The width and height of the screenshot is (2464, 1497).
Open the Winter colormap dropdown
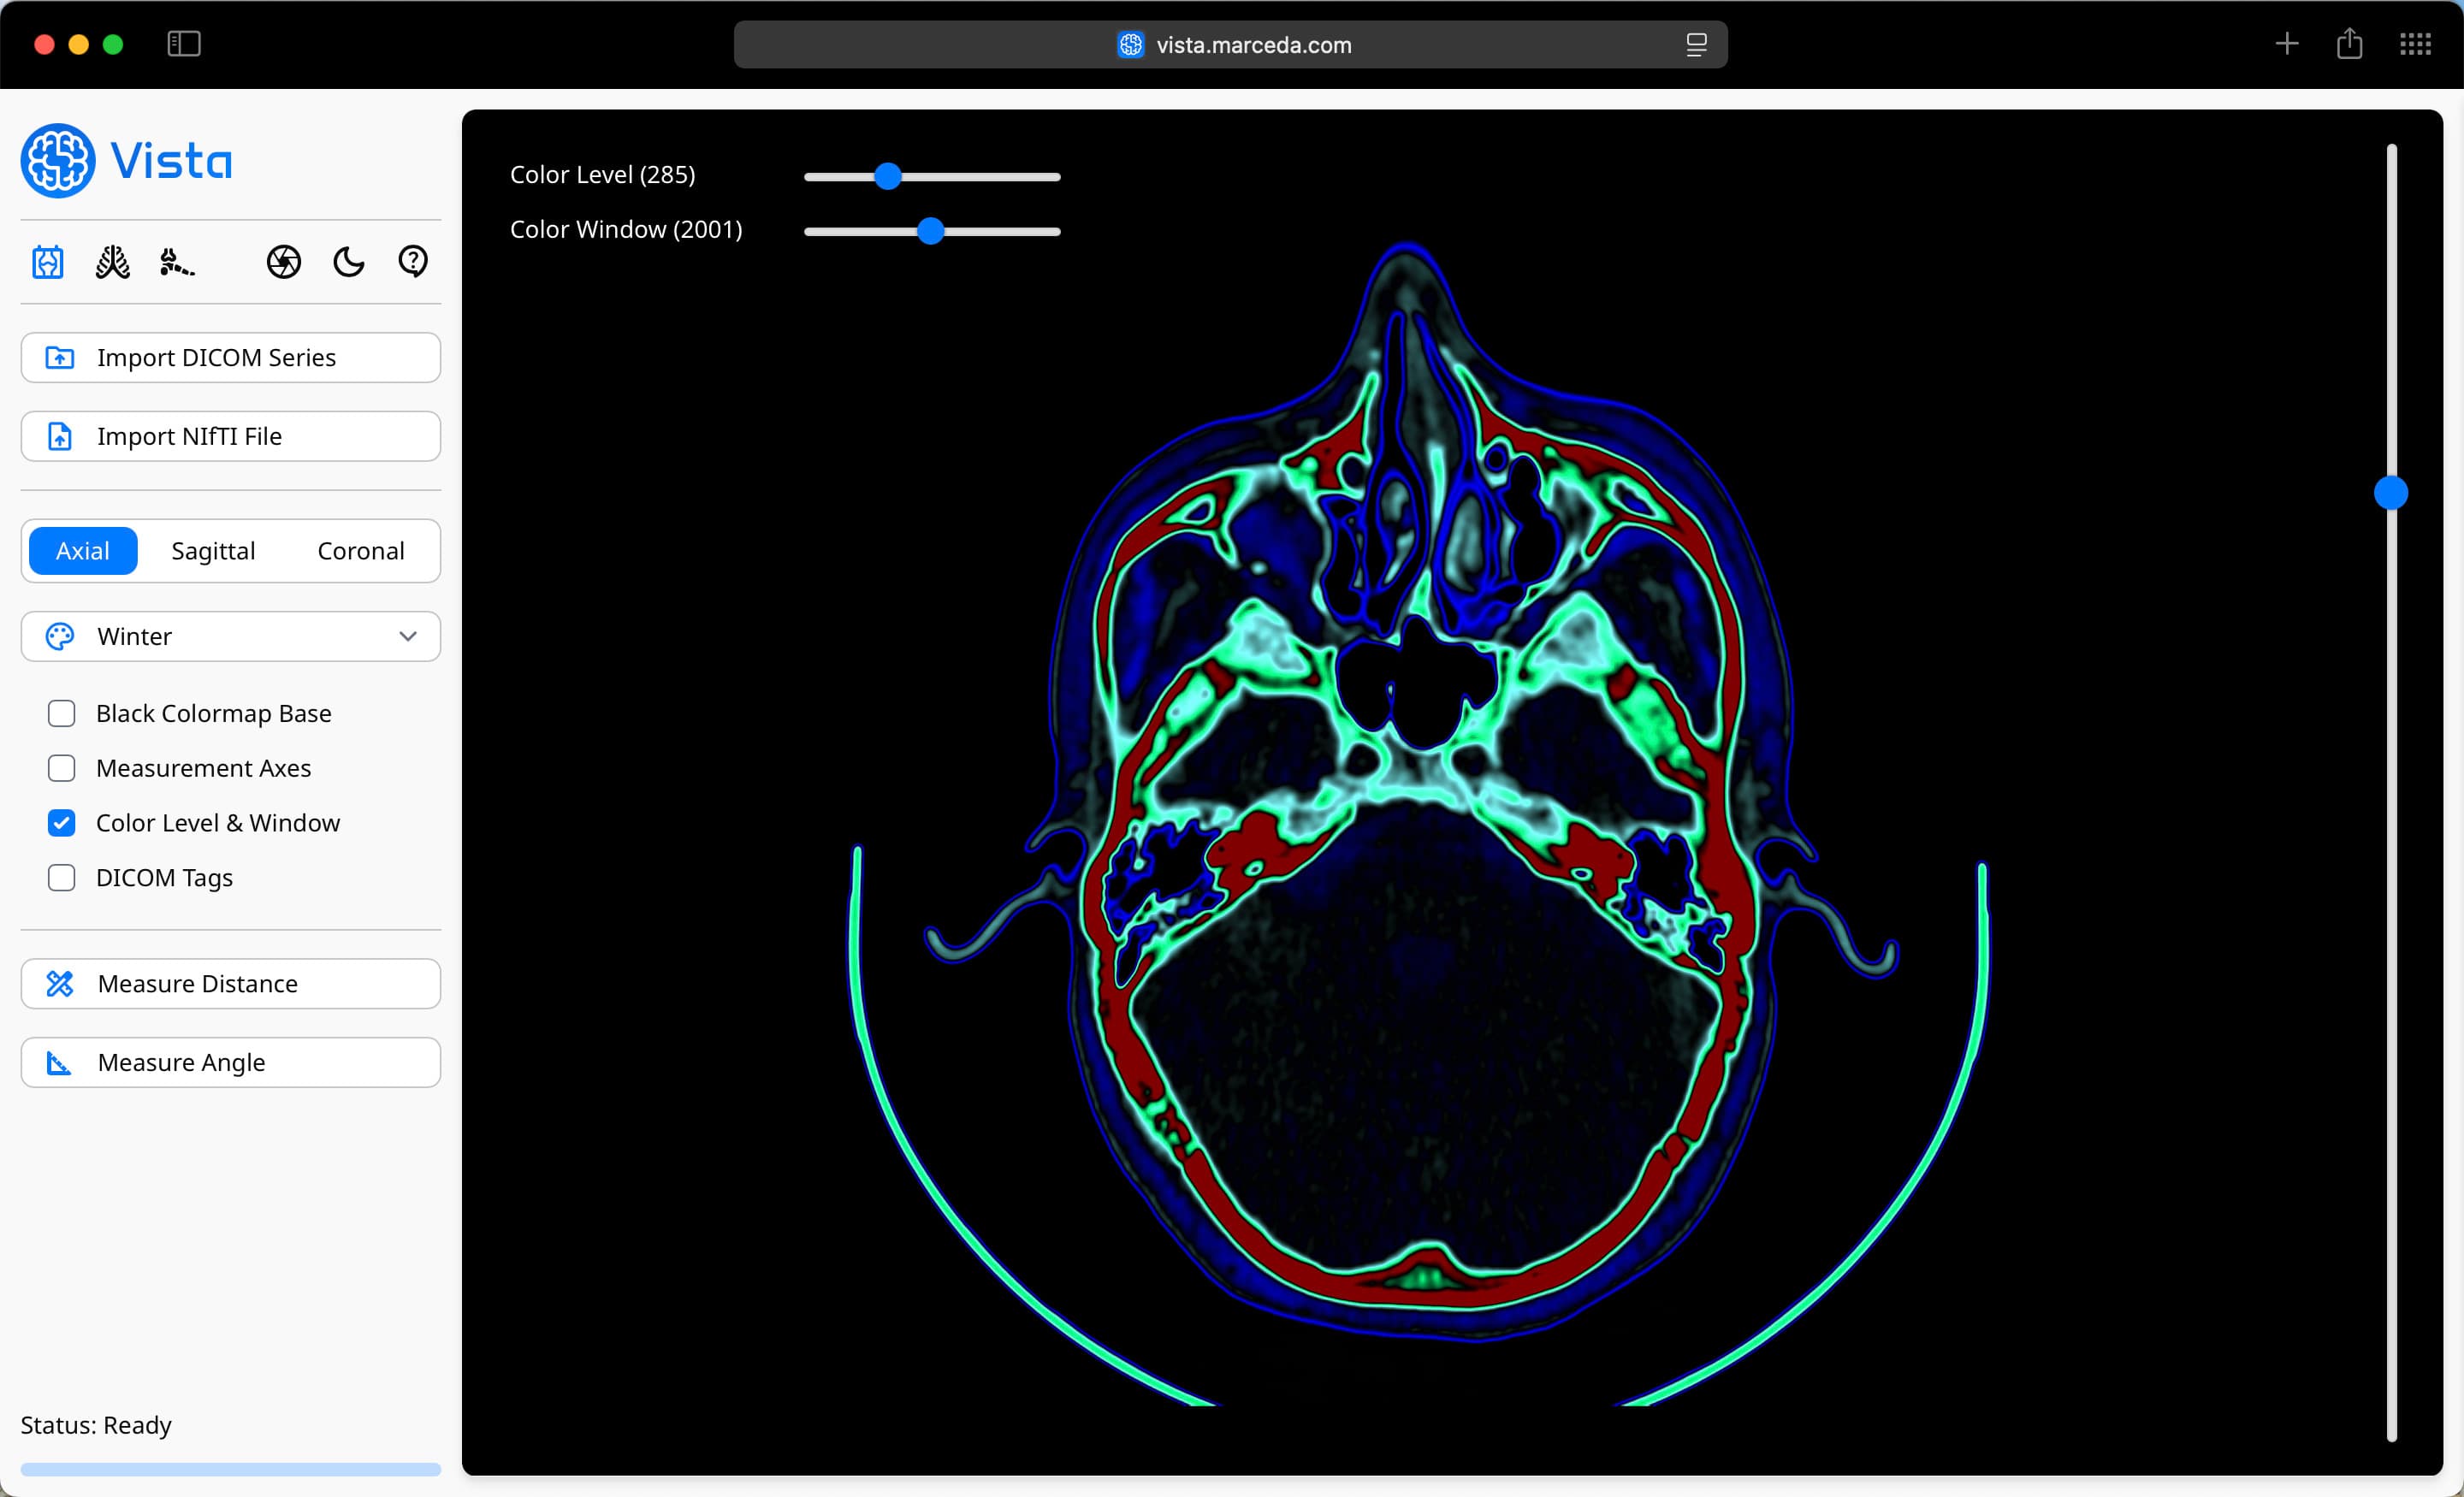point(231,636)
